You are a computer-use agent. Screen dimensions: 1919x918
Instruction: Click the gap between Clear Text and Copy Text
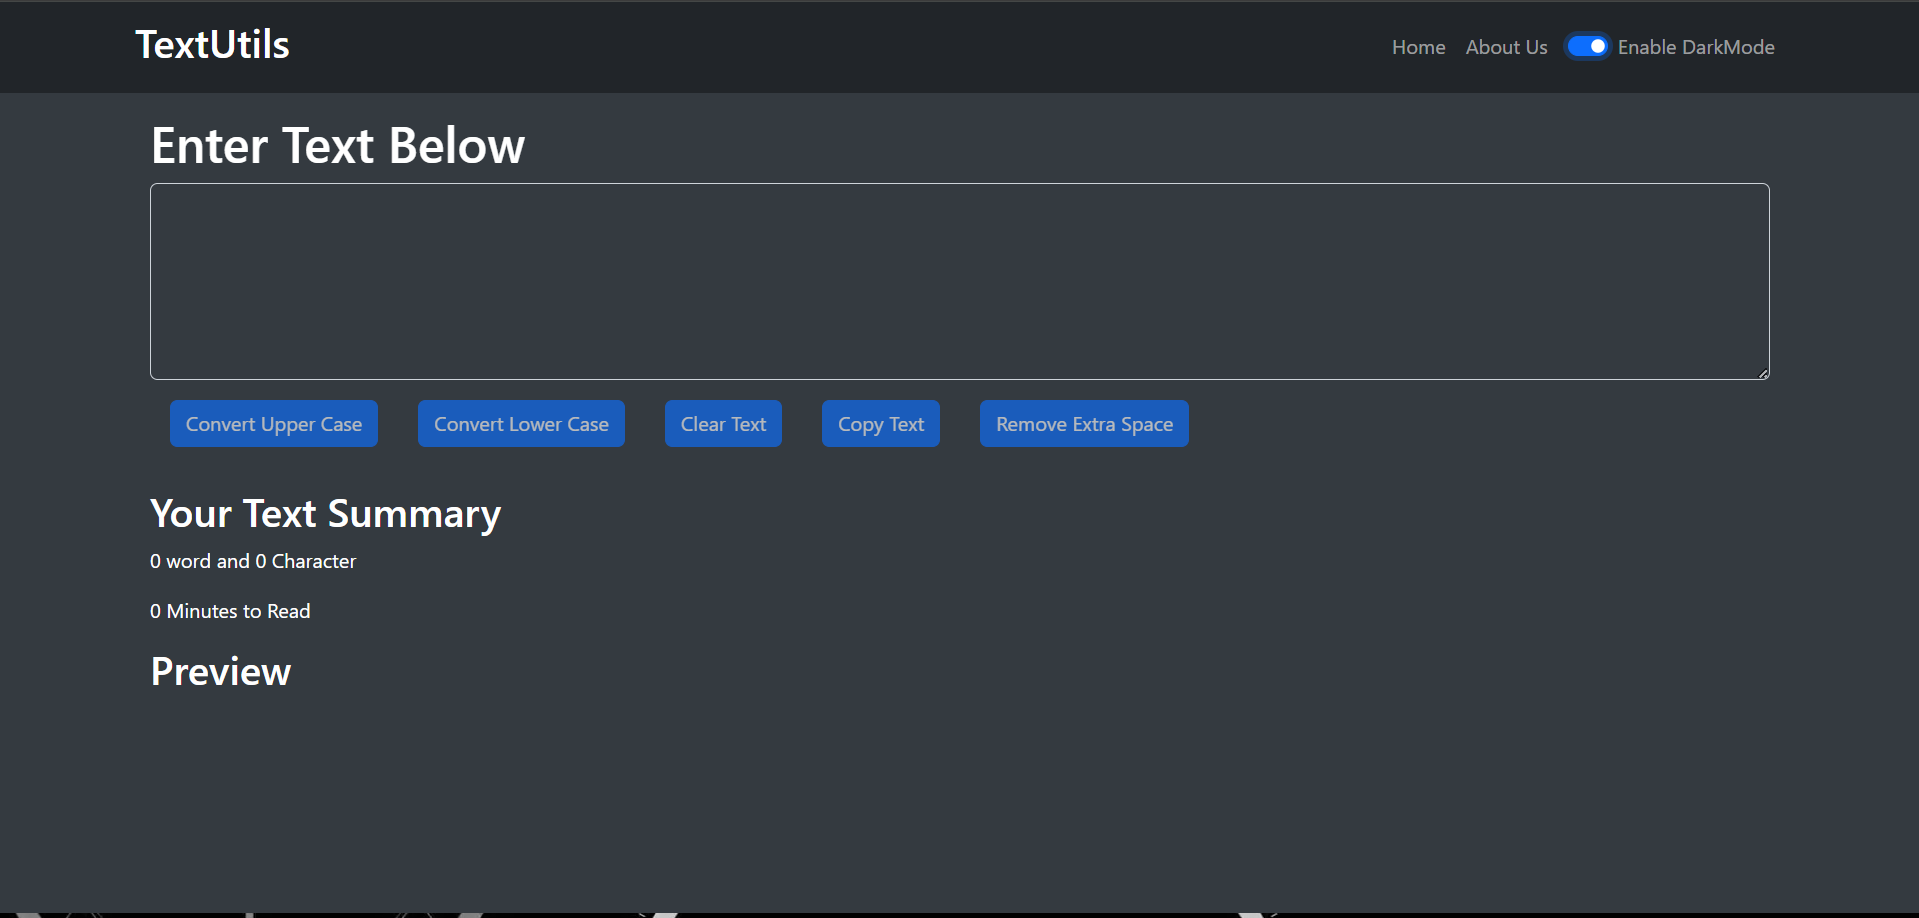(802, 424)
